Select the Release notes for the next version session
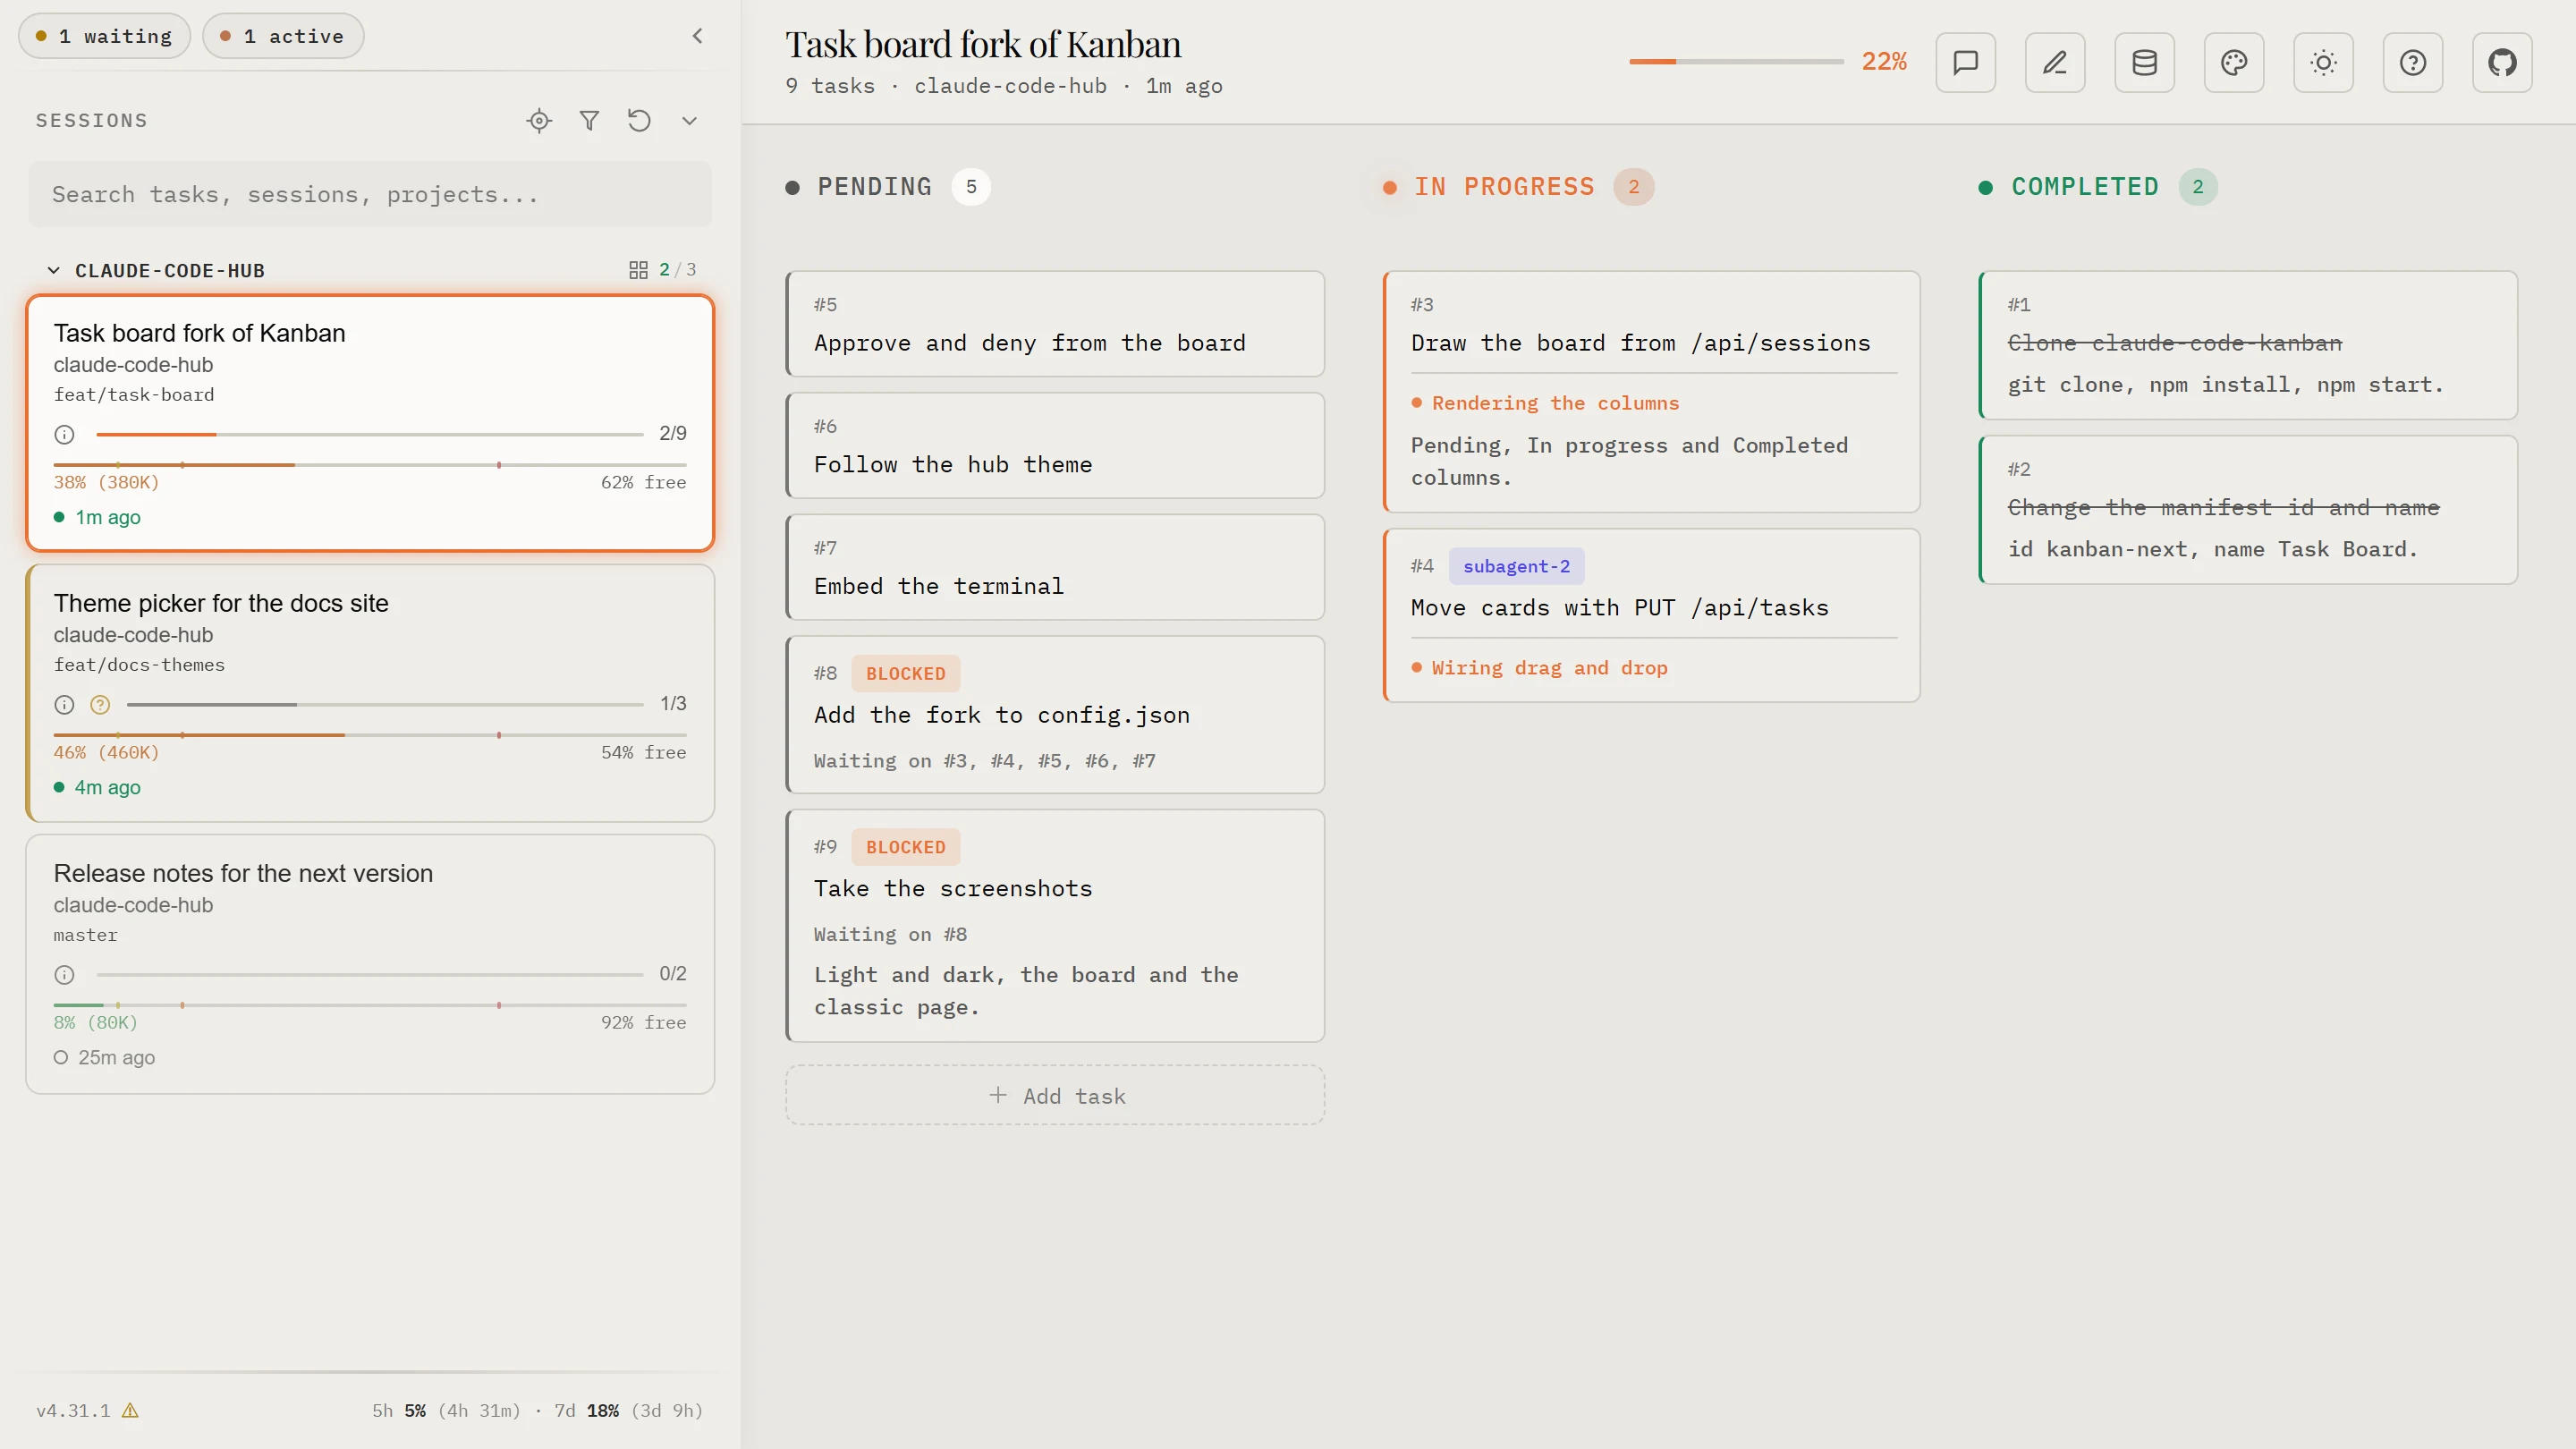 point(370,964)
